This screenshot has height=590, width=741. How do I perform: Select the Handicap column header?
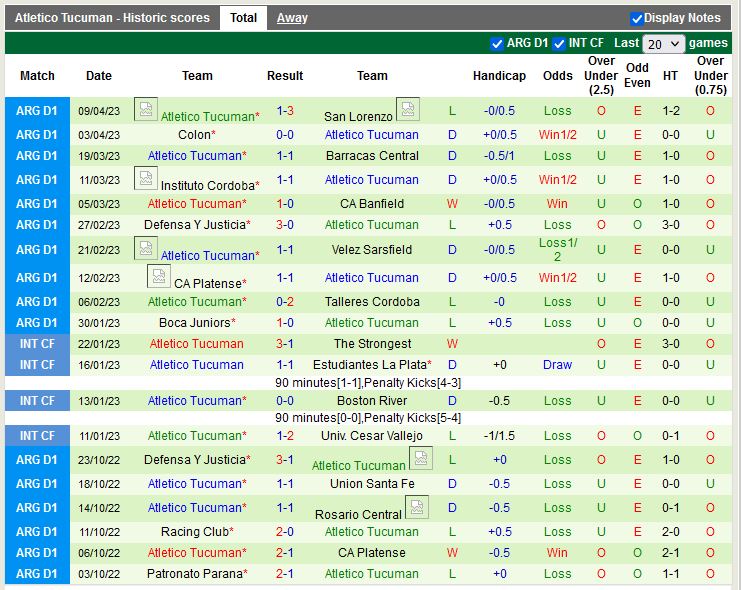500,76
